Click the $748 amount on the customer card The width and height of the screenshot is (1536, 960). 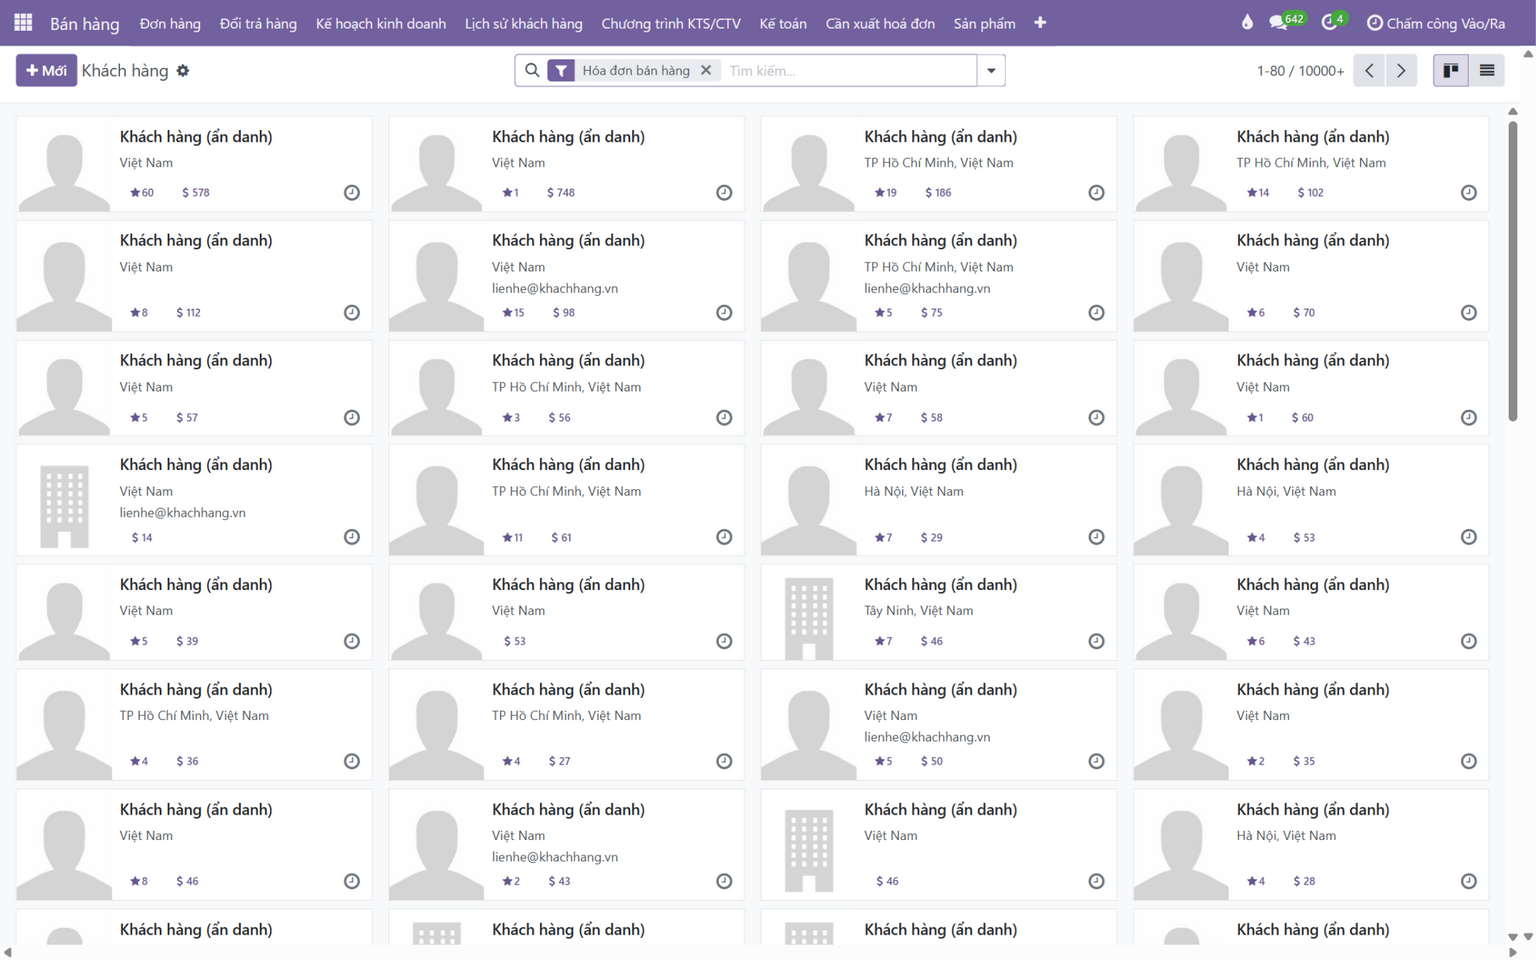coord(561,192)
